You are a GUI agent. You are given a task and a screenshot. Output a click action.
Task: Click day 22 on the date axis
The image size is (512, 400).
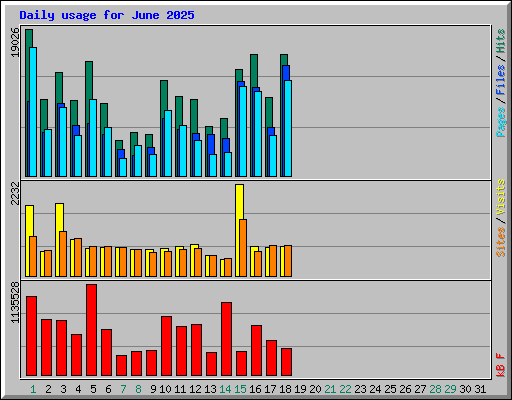click(345, 389)
